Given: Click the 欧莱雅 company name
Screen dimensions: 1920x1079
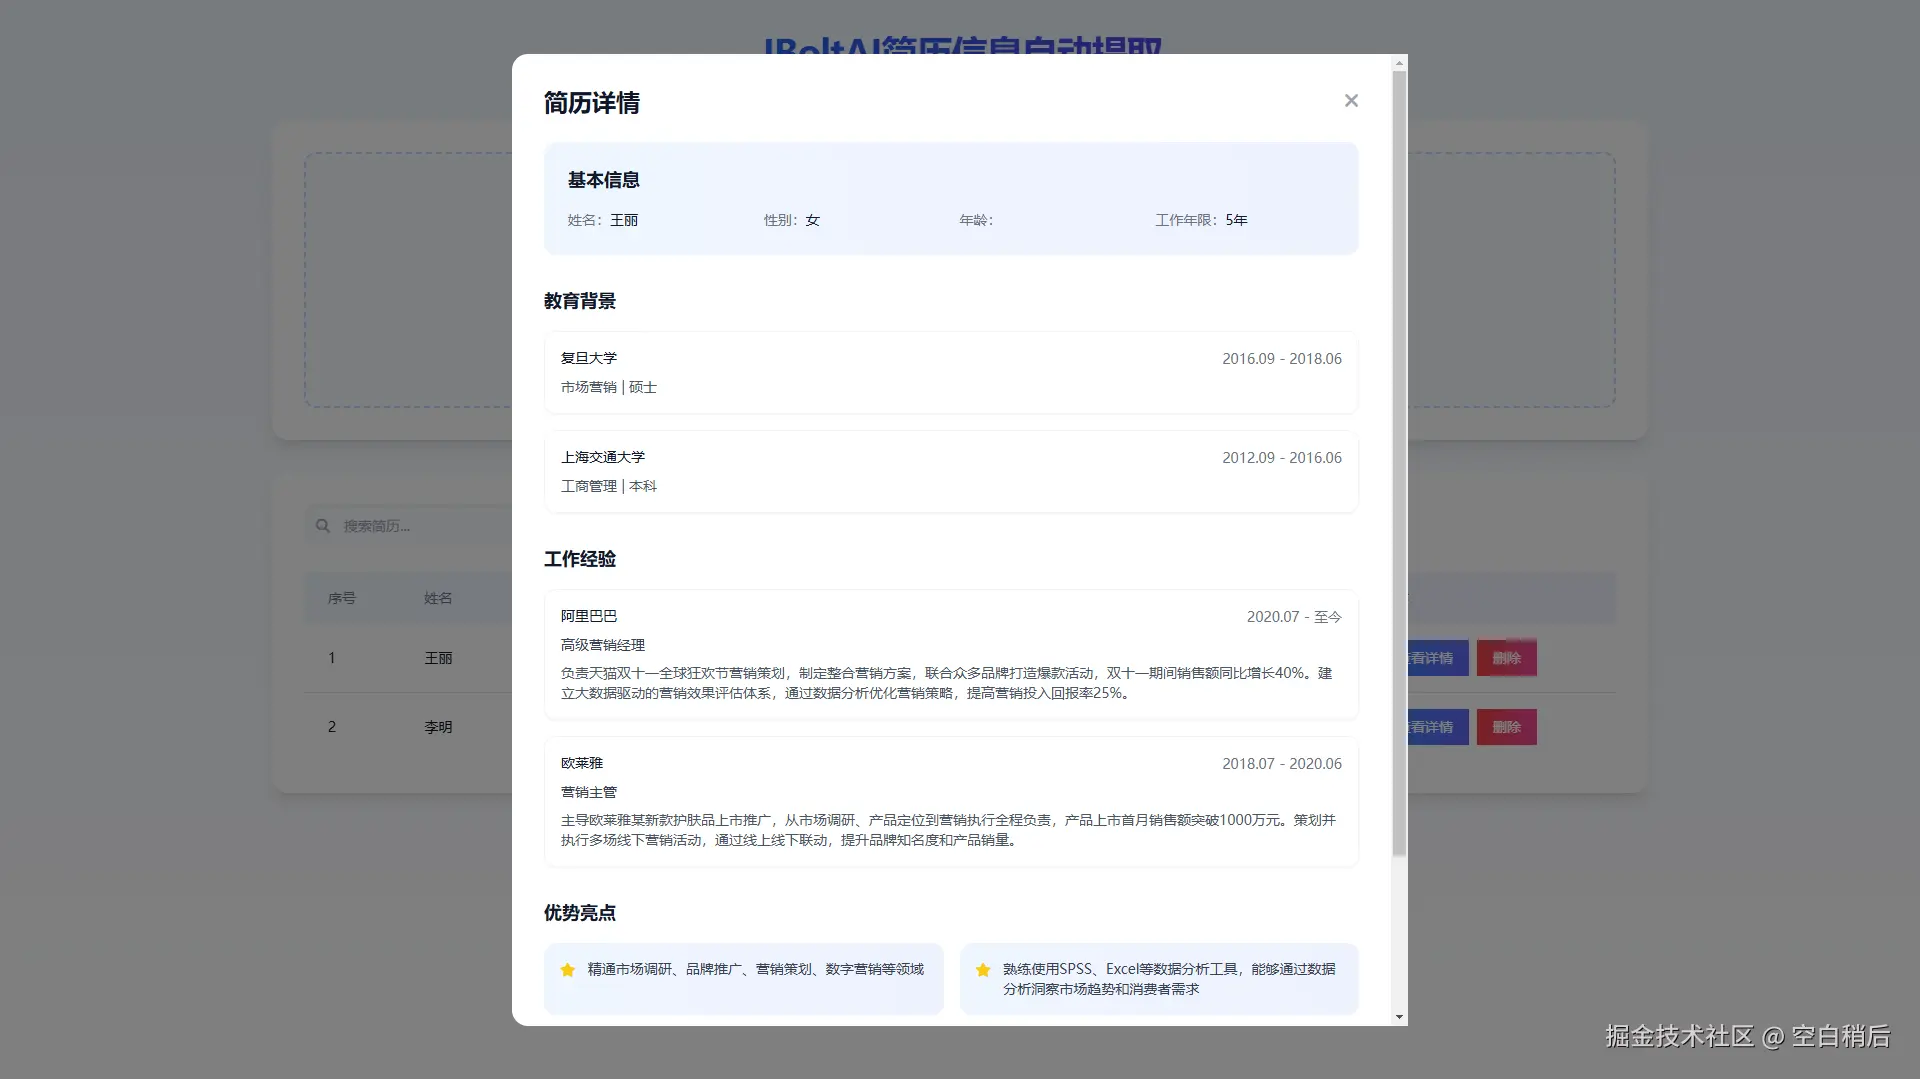Looking at the screenshot, I should point(582,763).
